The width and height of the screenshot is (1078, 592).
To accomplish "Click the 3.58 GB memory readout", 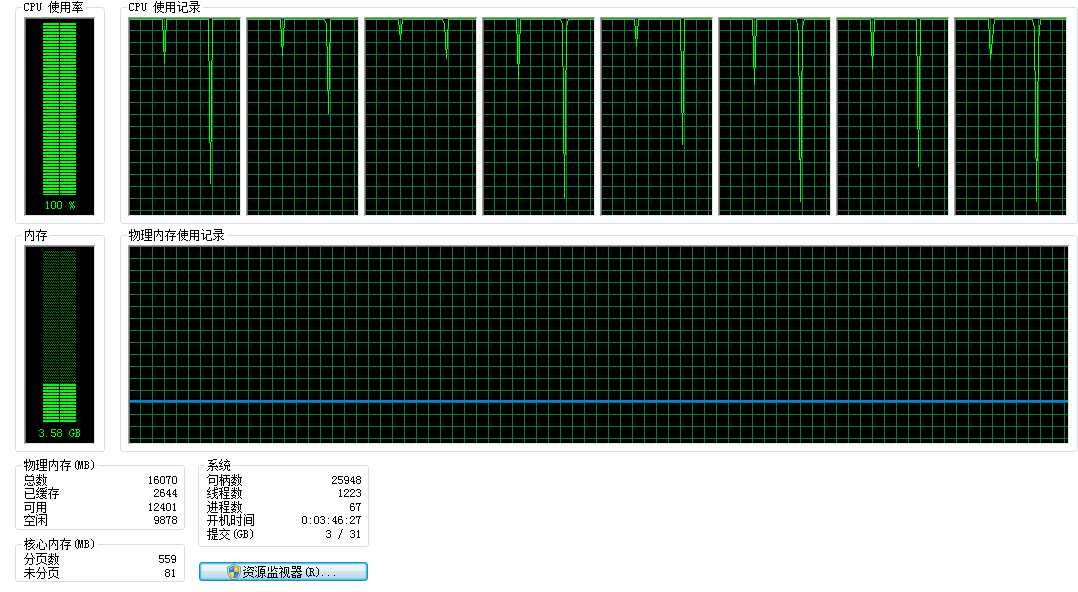I will (60, 434).
